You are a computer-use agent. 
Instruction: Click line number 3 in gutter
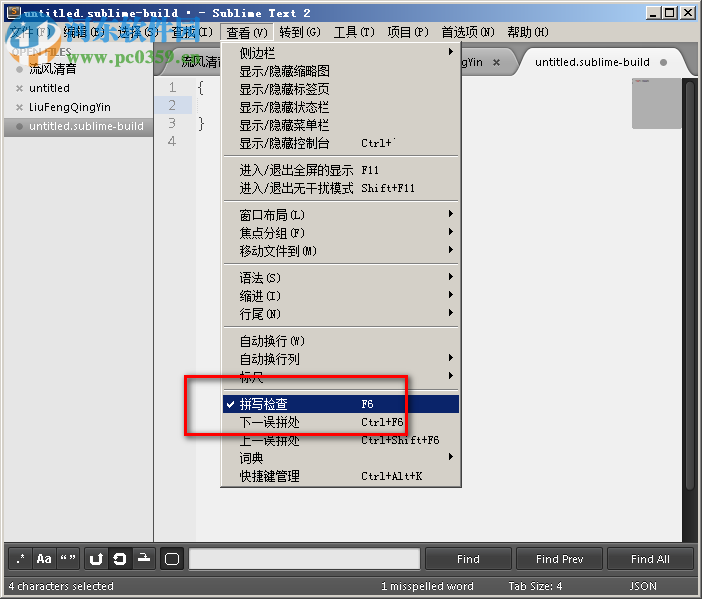click(172, 123)
